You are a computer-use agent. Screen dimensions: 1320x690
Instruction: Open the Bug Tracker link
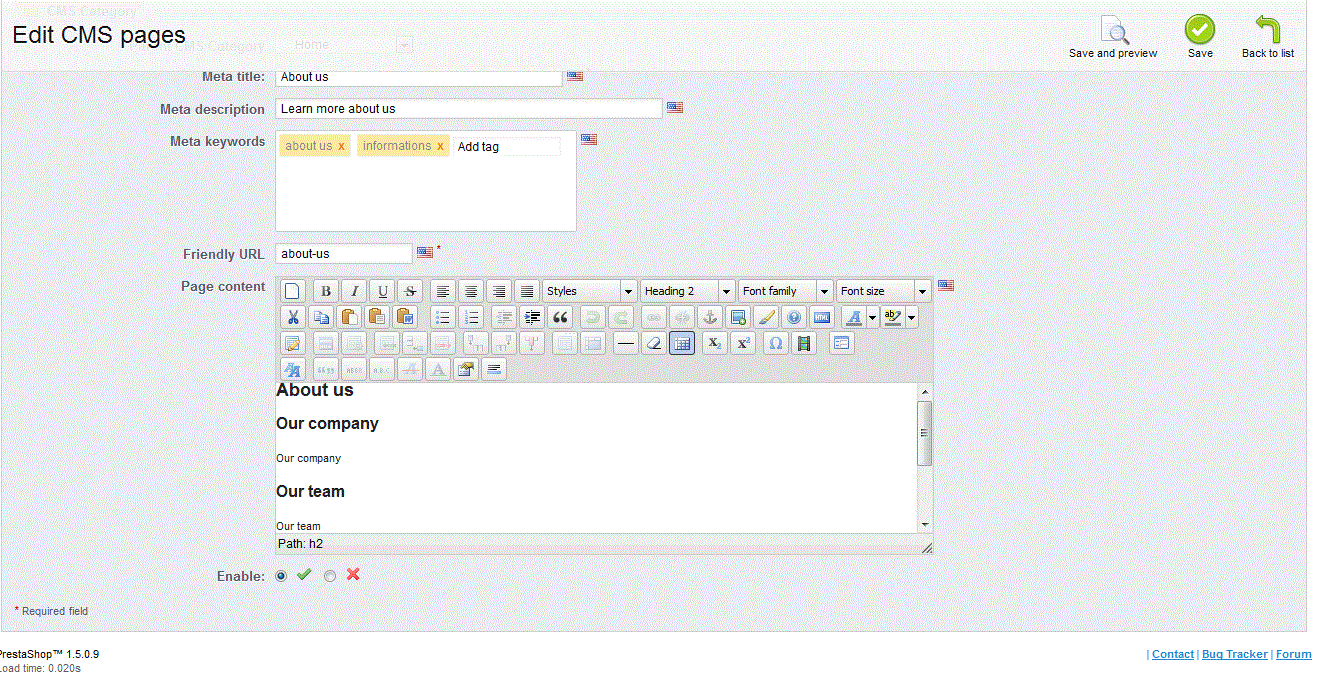1234,654
